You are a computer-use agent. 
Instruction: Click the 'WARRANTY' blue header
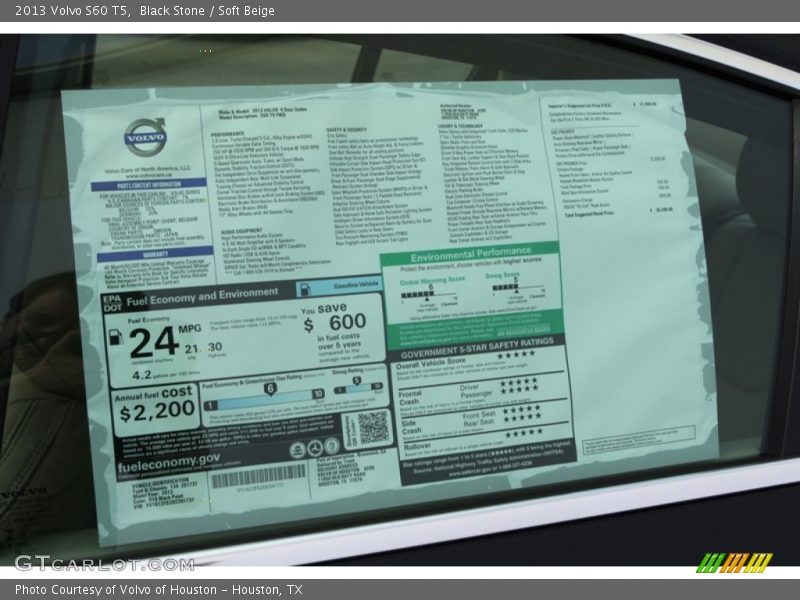point(156,254)
